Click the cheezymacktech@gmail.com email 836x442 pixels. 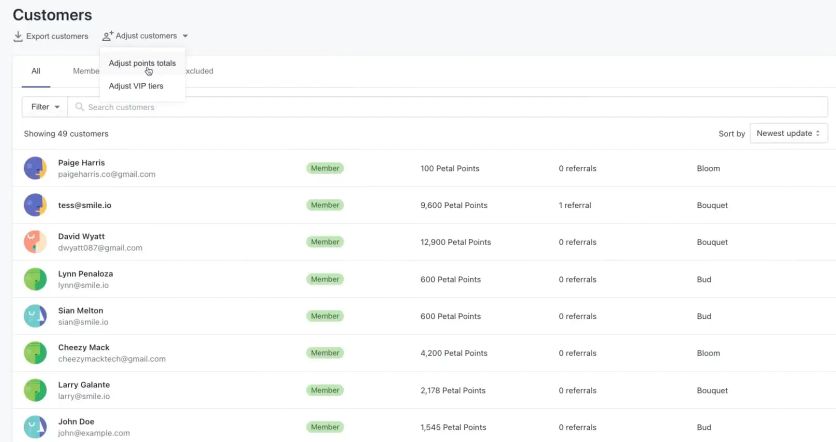(x=112, y=358)
